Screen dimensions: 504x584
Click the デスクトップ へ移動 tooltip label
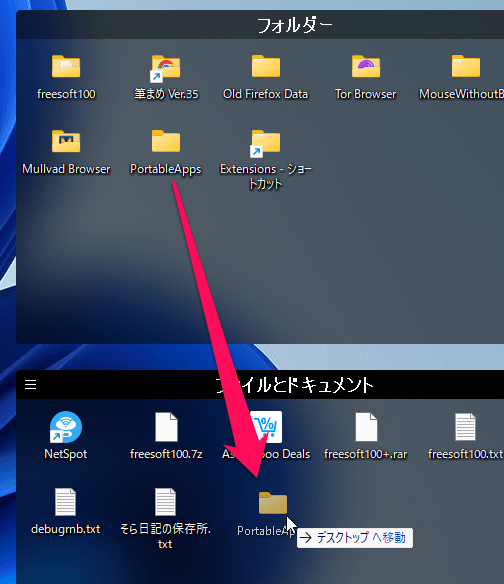(x=355, y=538)
